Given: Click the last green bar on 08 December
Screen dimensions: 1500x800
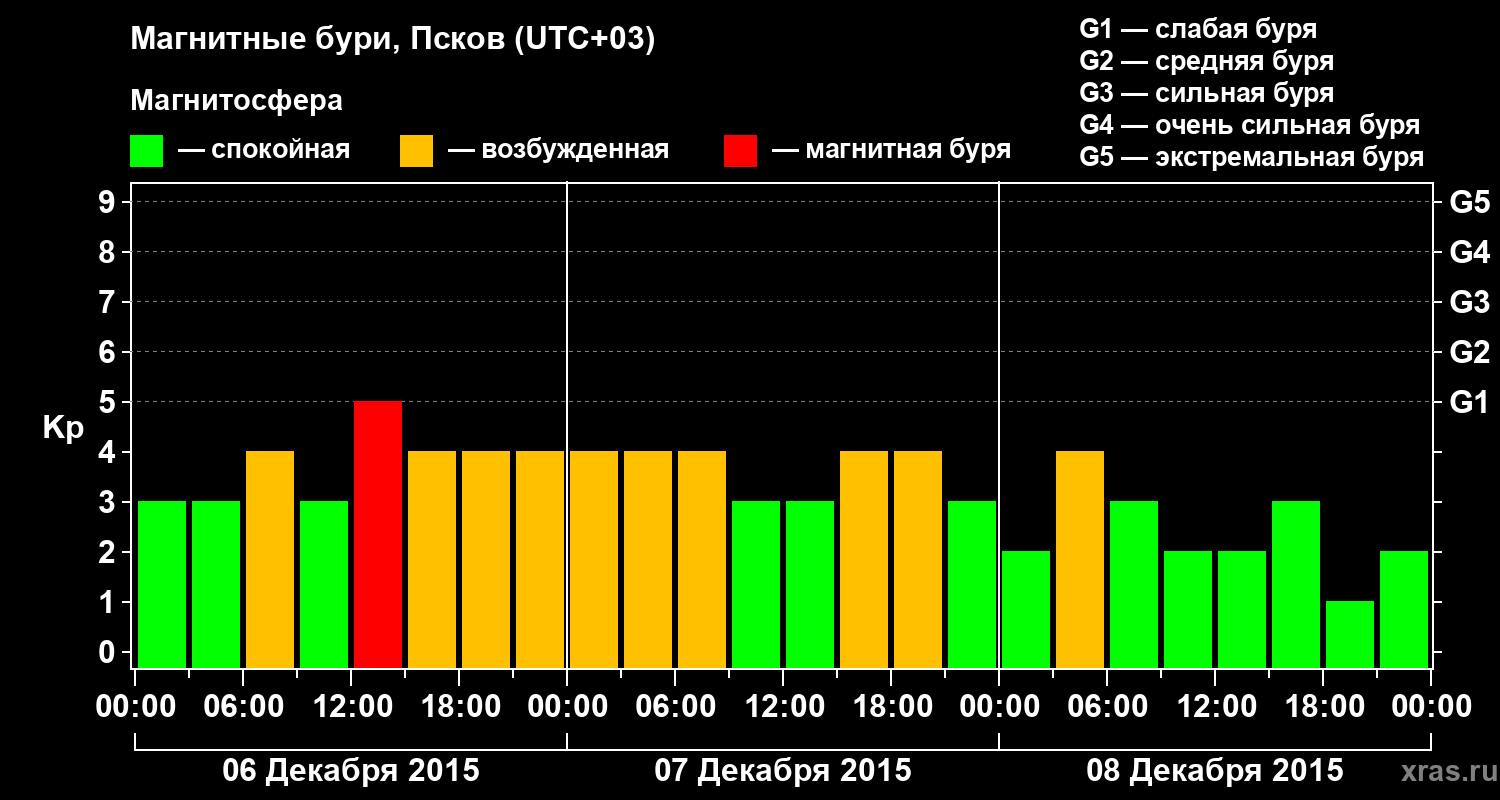Looking at the screenshot, I should pyautogui.click(x=1404, y=609).
